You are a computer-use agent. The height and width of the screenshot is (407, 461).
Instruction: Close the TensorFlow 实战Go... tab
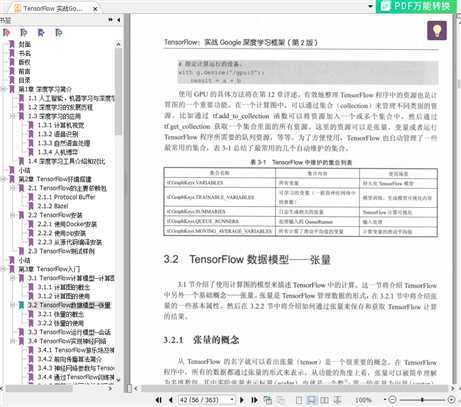pyautogui.click(x=95, y=9)
